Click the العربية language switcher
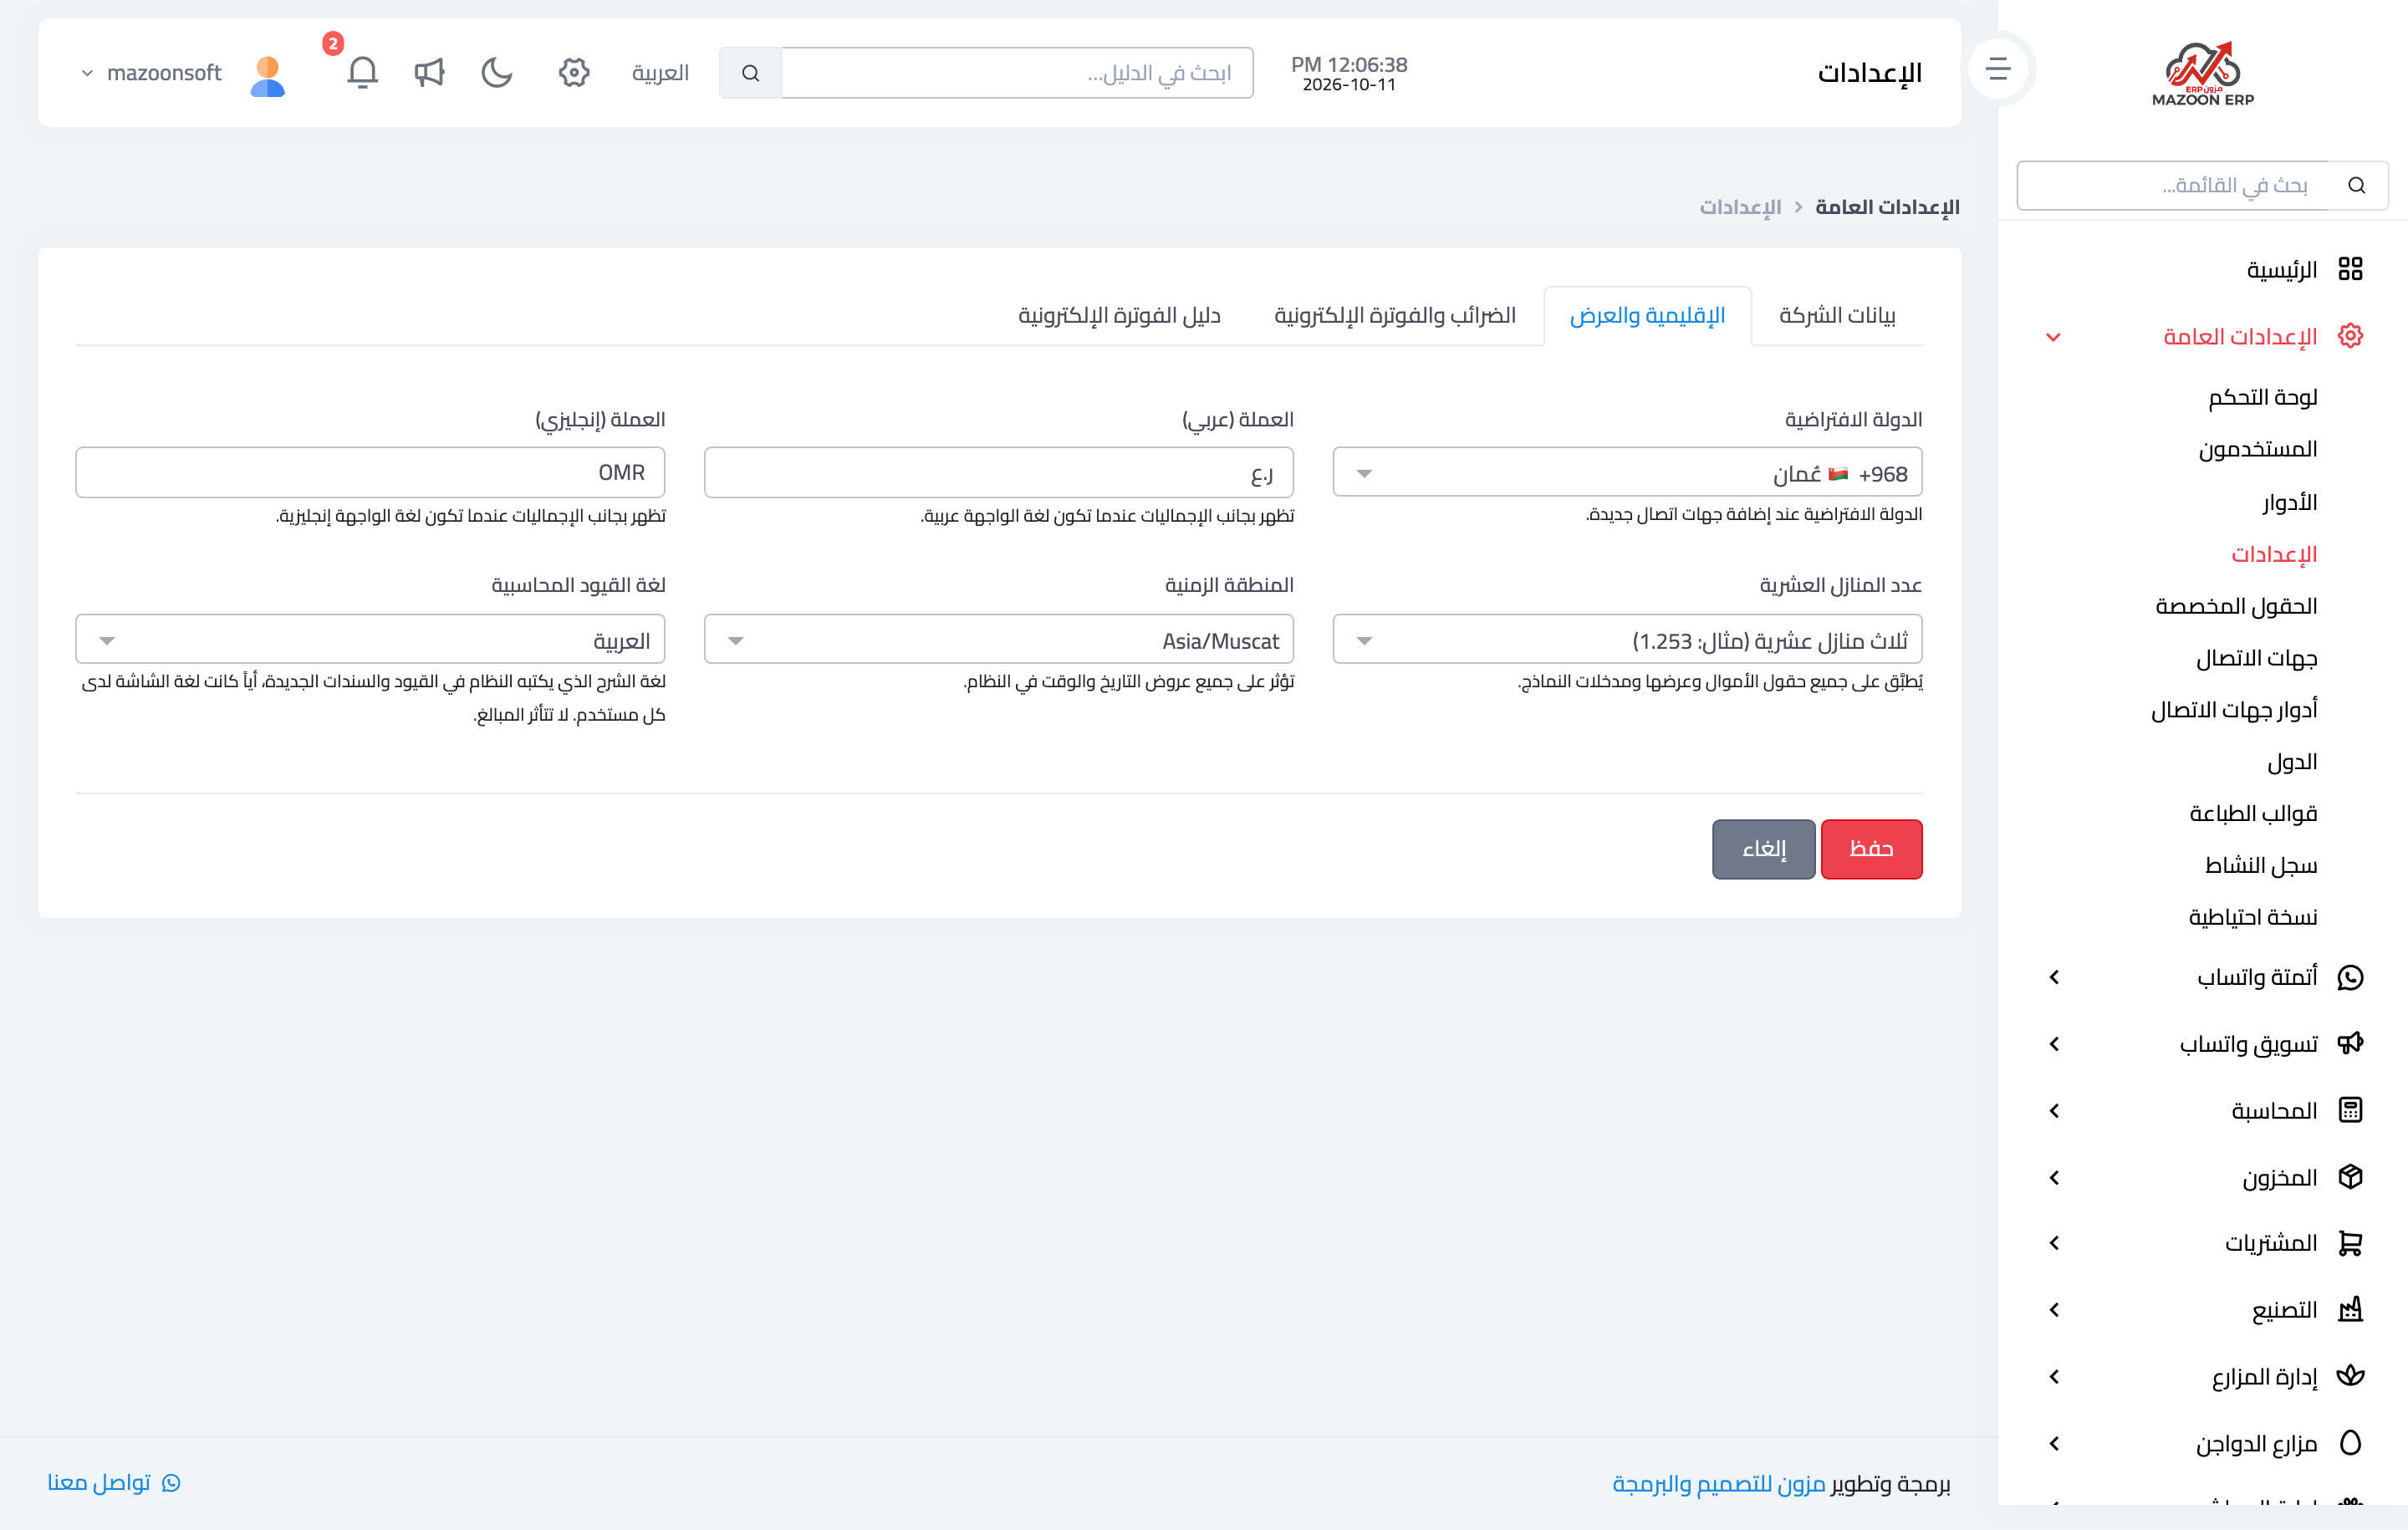Screen dimensions: 2408x1530 (x=660, y=73)
